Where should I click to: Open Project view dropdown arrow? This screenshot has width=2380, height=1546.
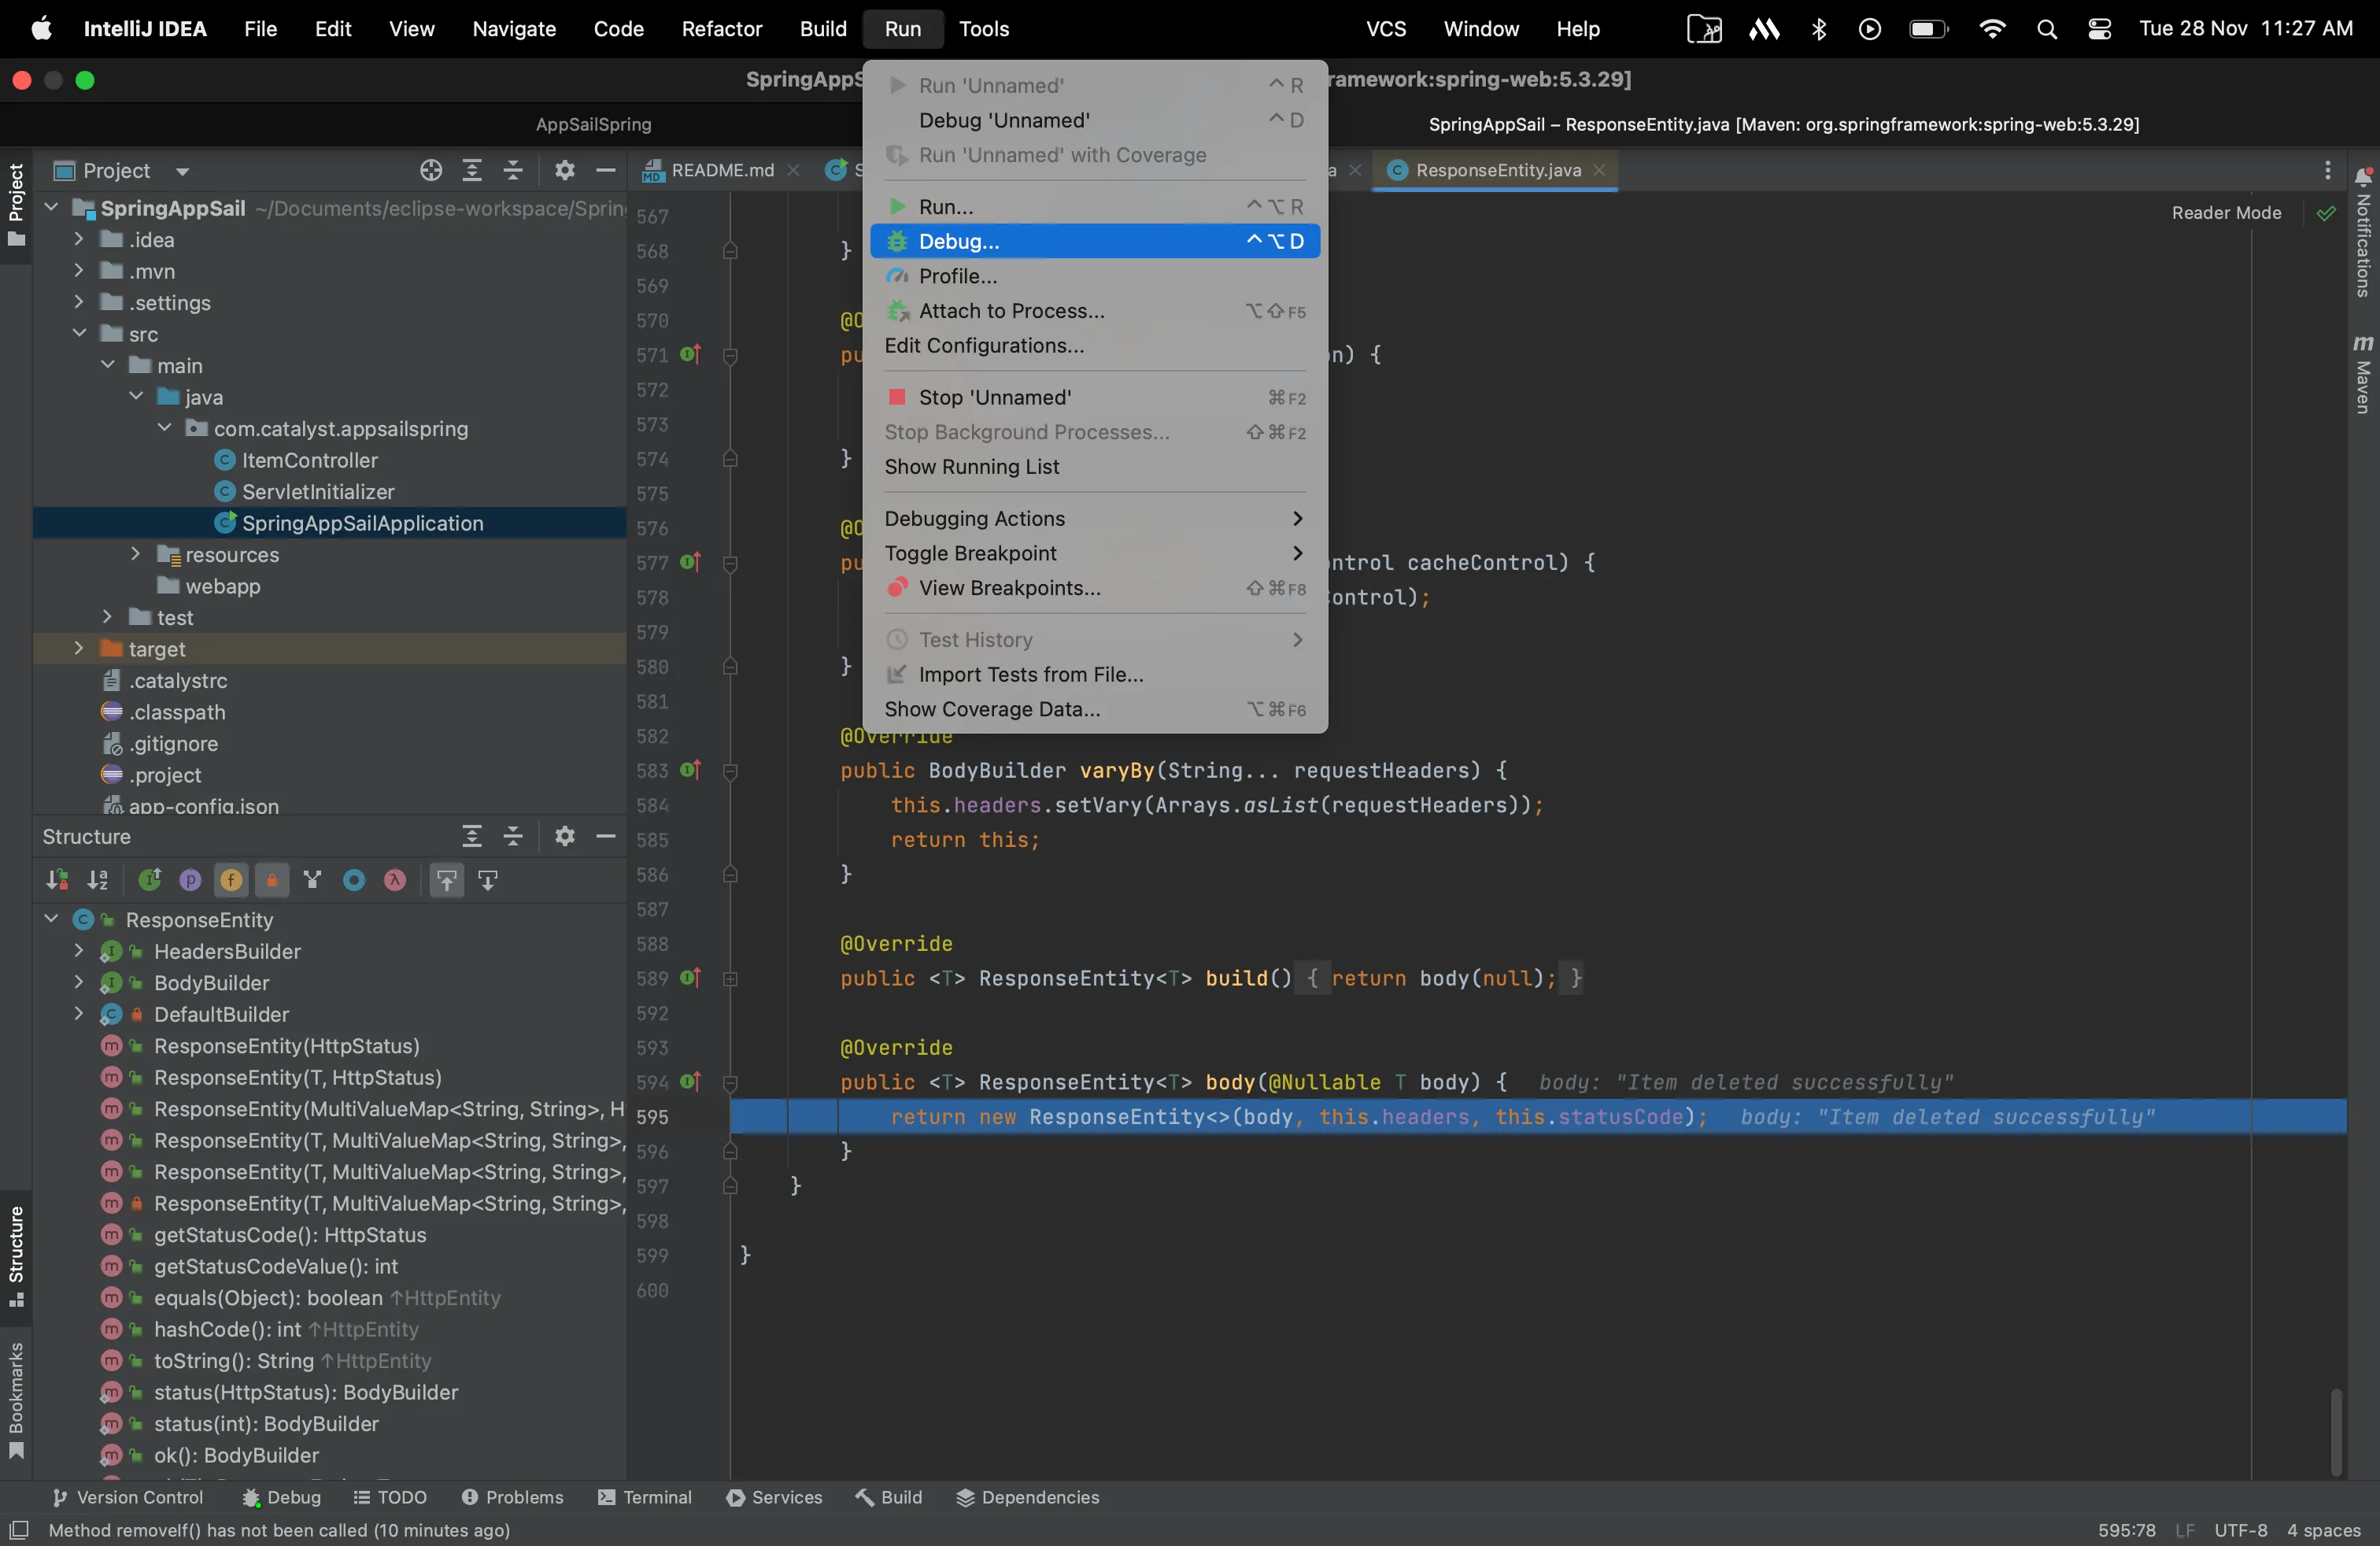tap(182, 171)
